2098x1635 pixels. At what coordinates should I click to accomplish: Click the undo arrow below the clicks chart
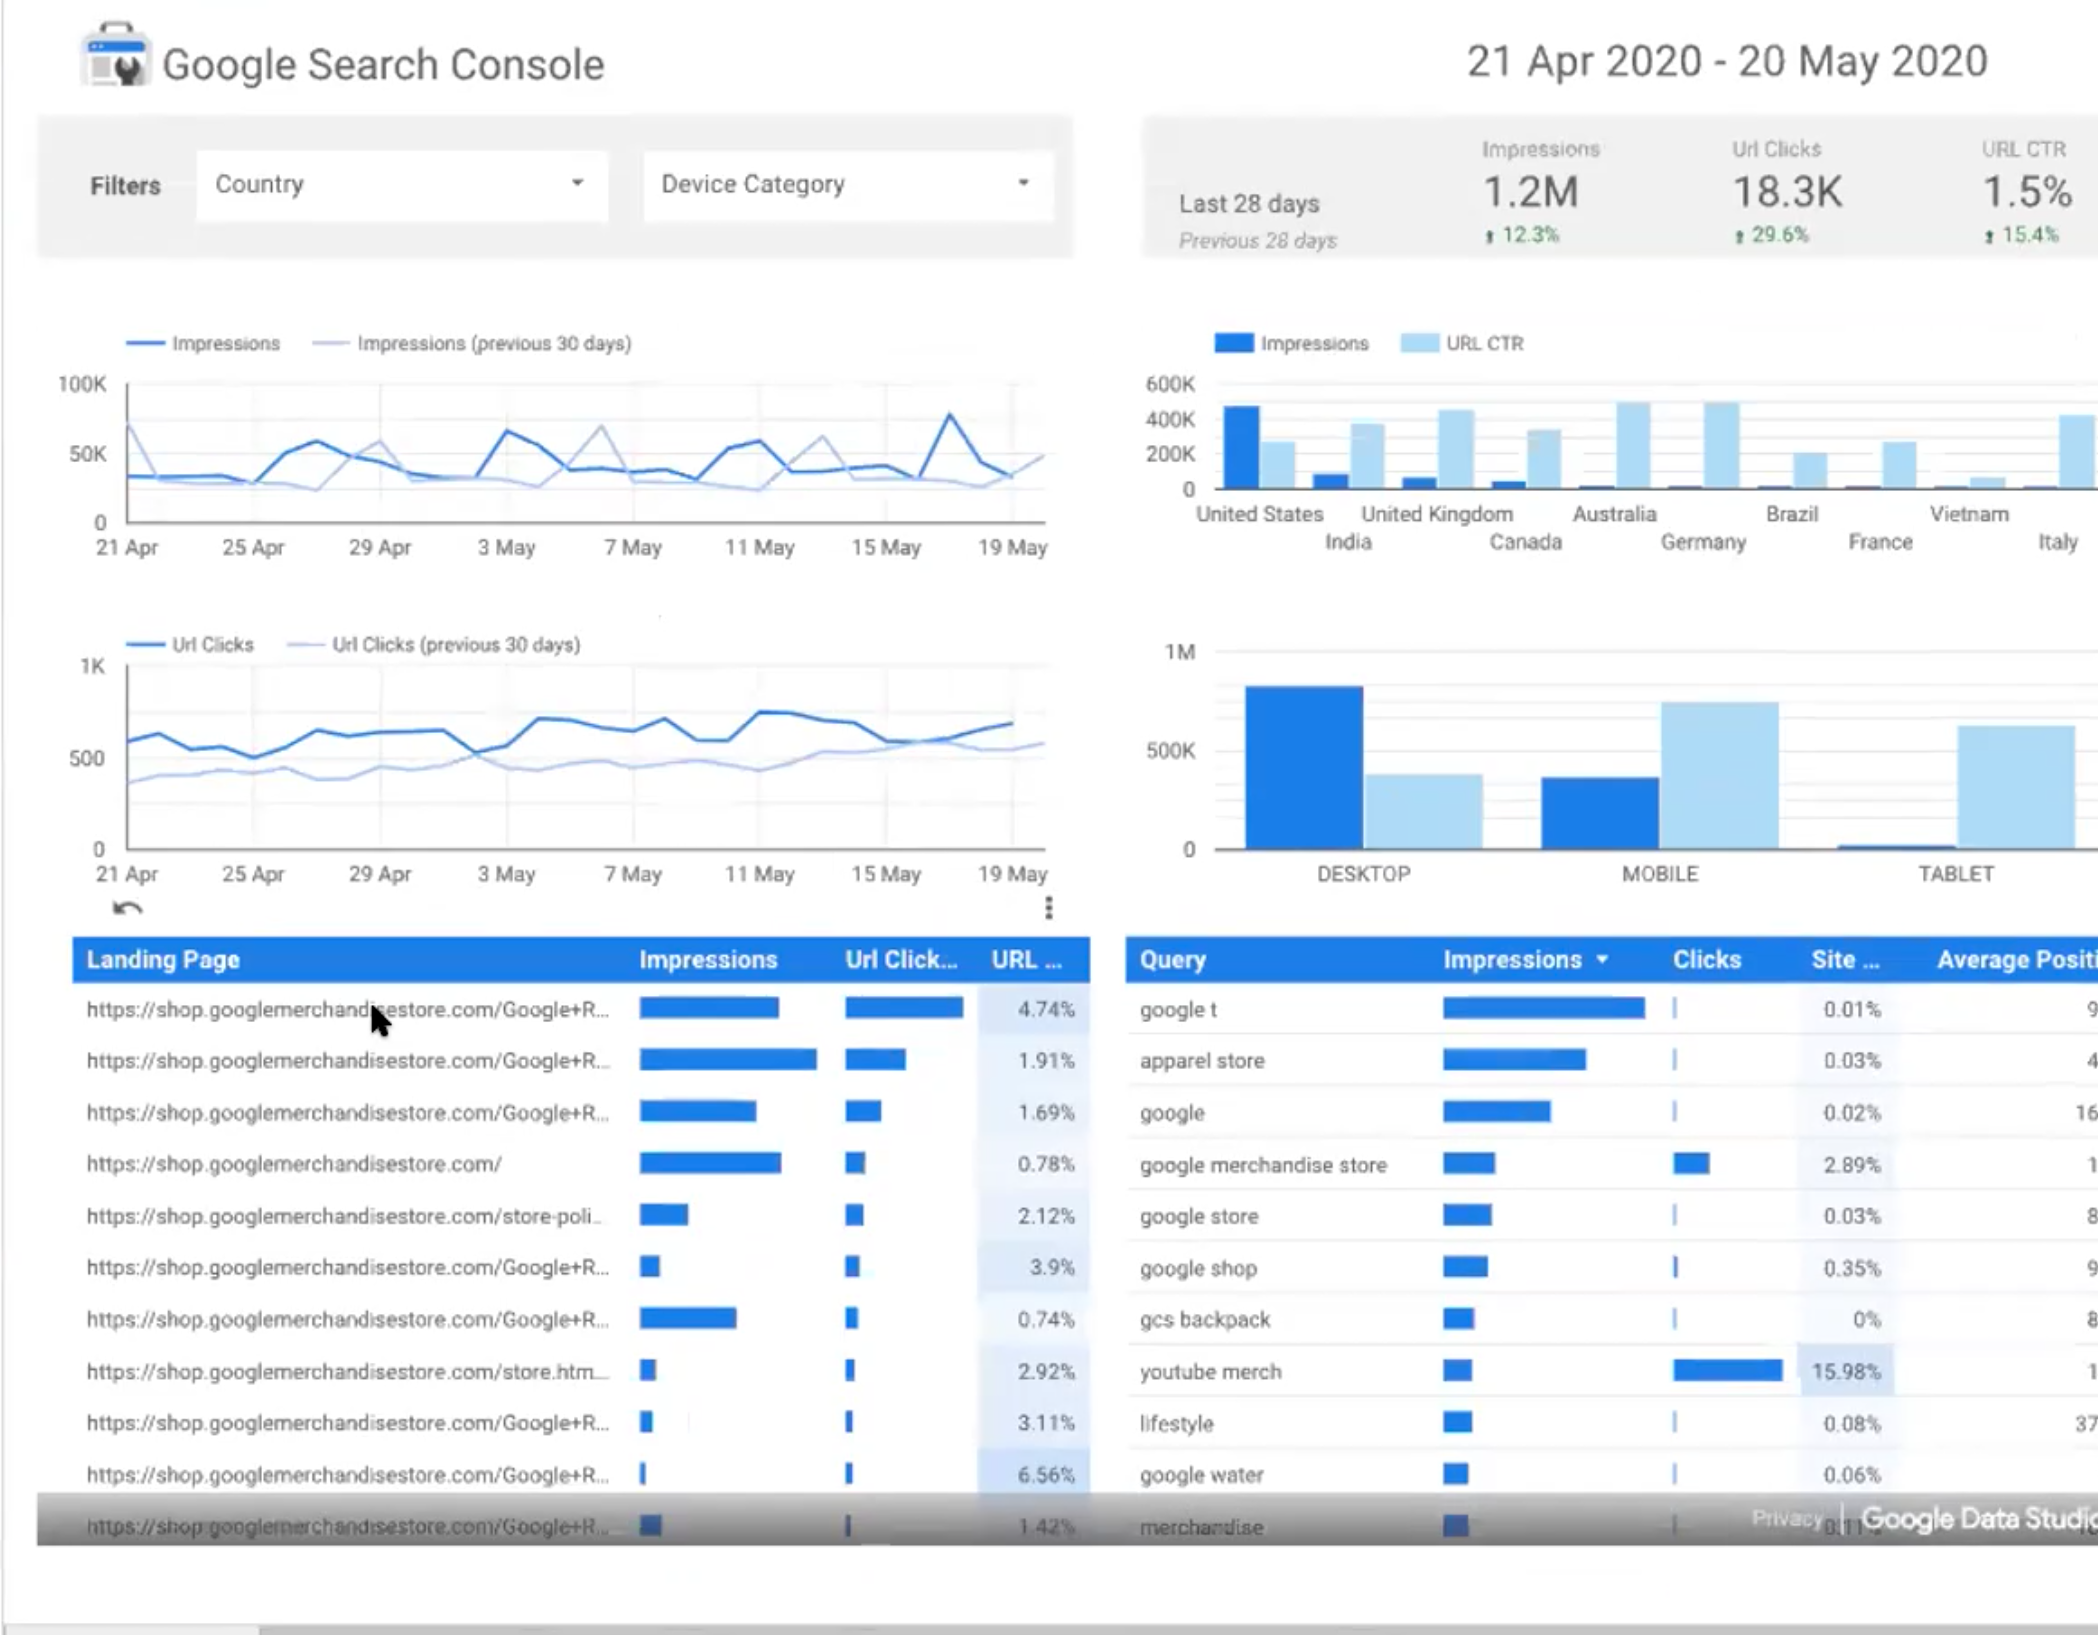click(127, 908)
